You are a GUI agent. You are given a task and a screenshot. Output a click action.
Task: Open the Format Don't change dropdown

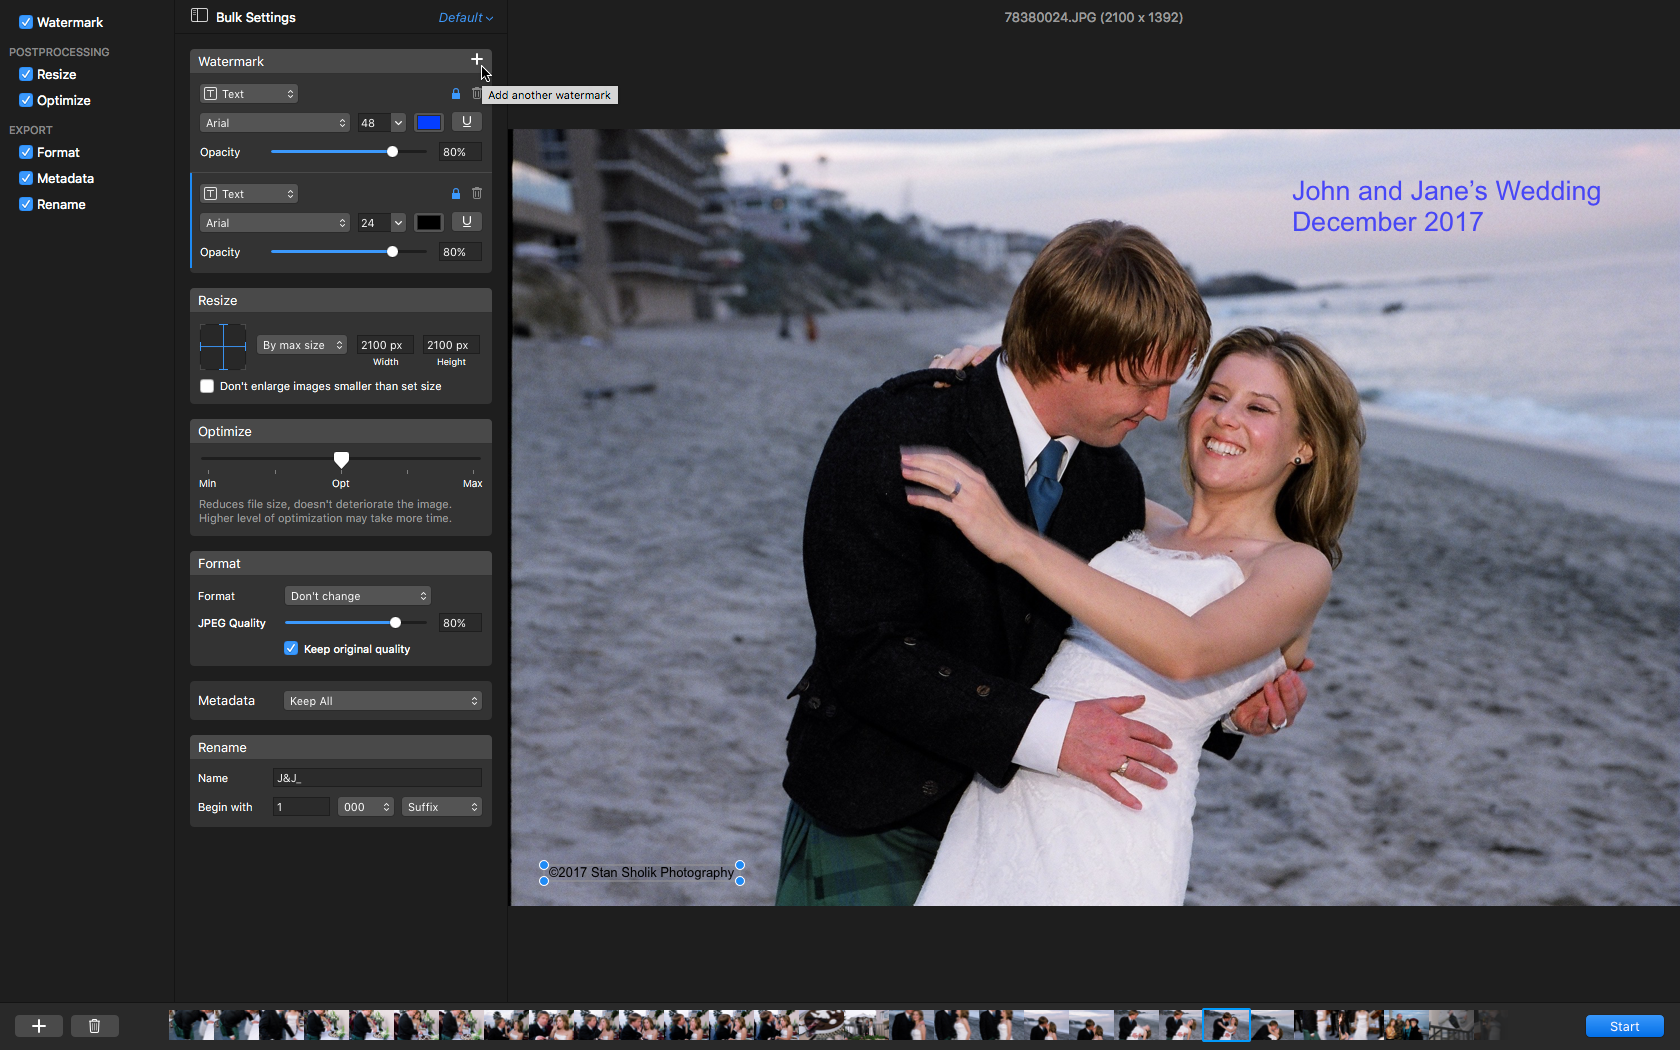point(357,596)
